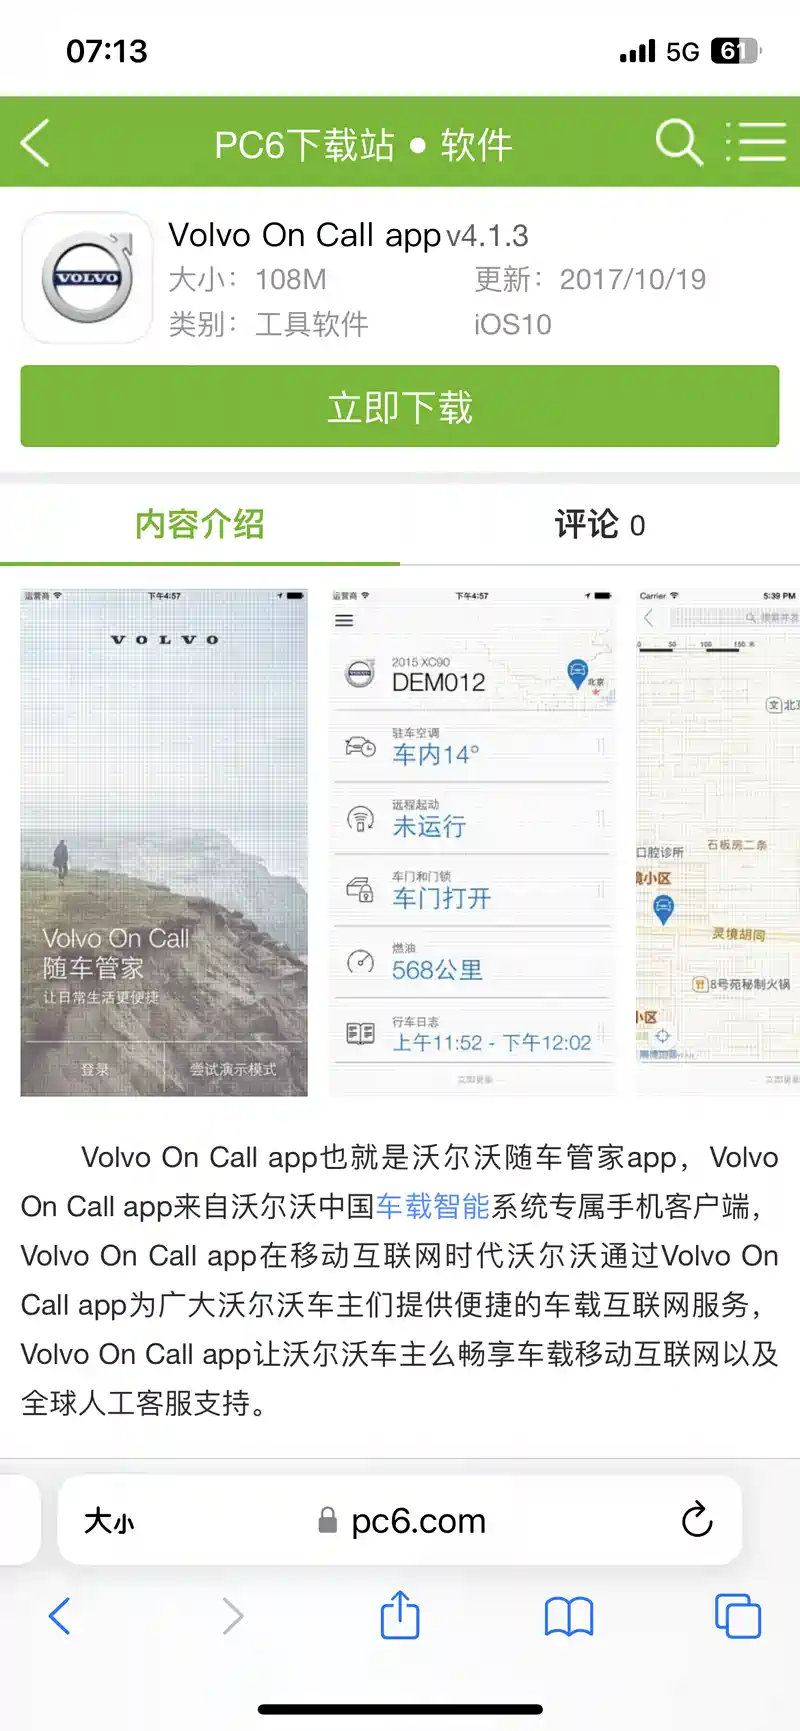The image size is (800, 1731).
Task: Tap the green header back arrow
Action: (x=36, y=143)
